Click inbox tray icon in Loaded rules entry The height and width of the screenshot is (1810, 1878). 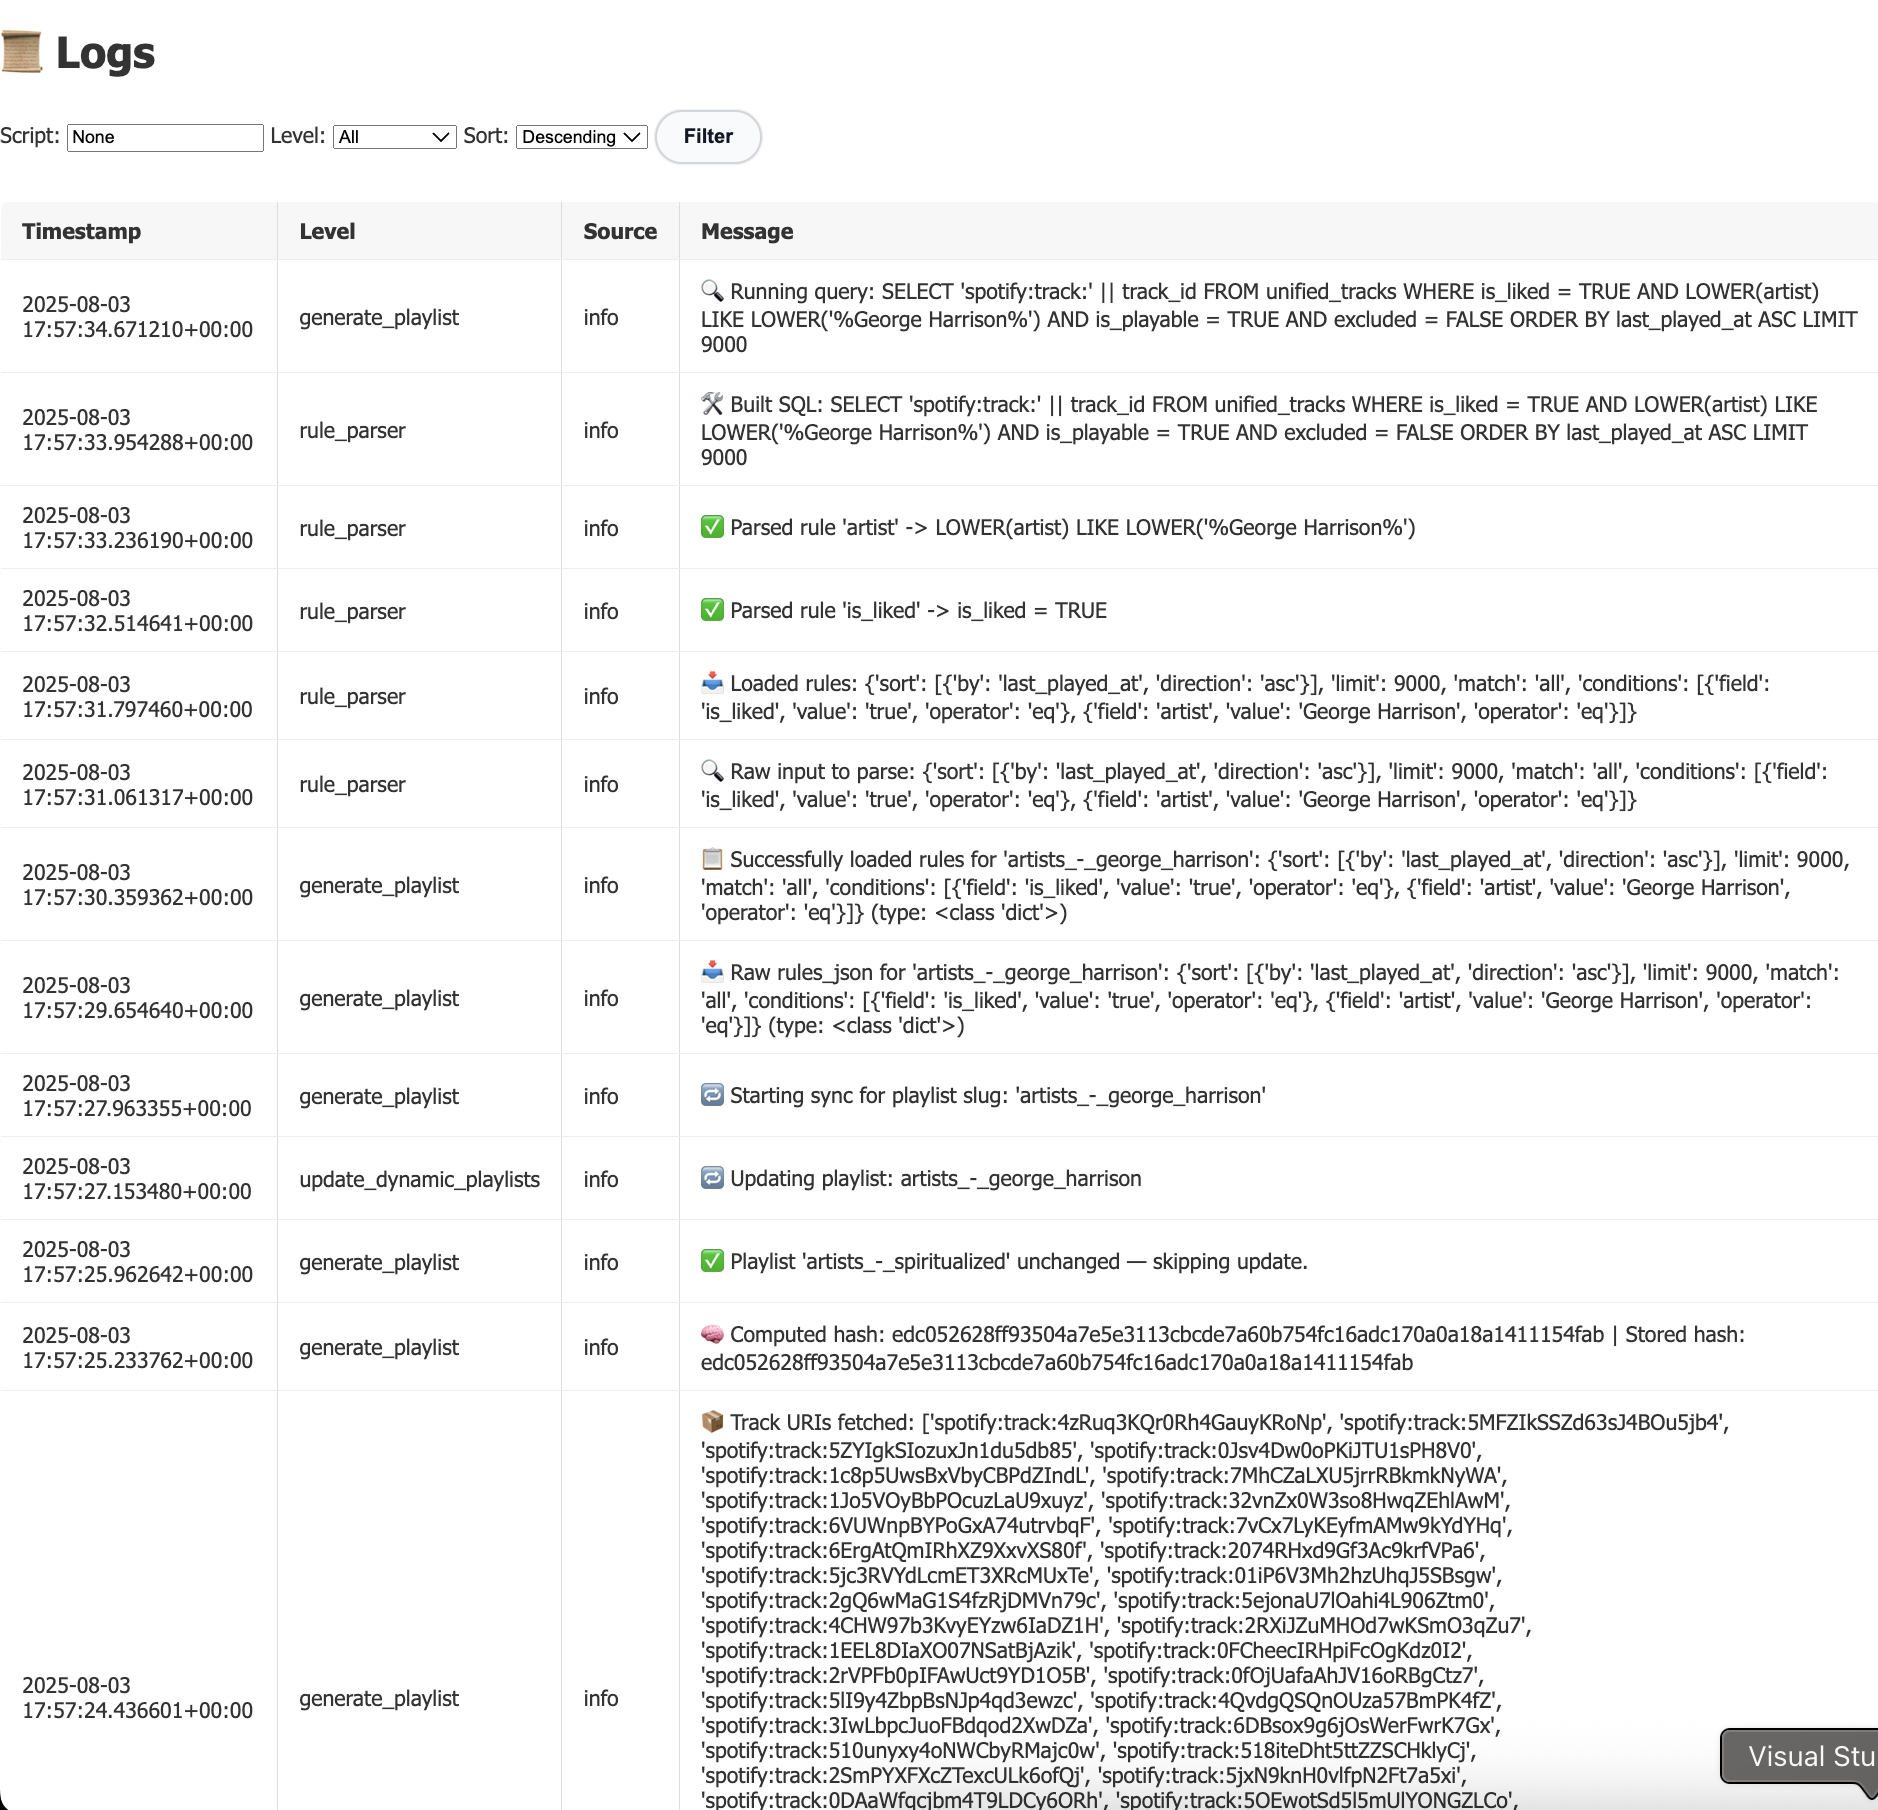point(711,683)
